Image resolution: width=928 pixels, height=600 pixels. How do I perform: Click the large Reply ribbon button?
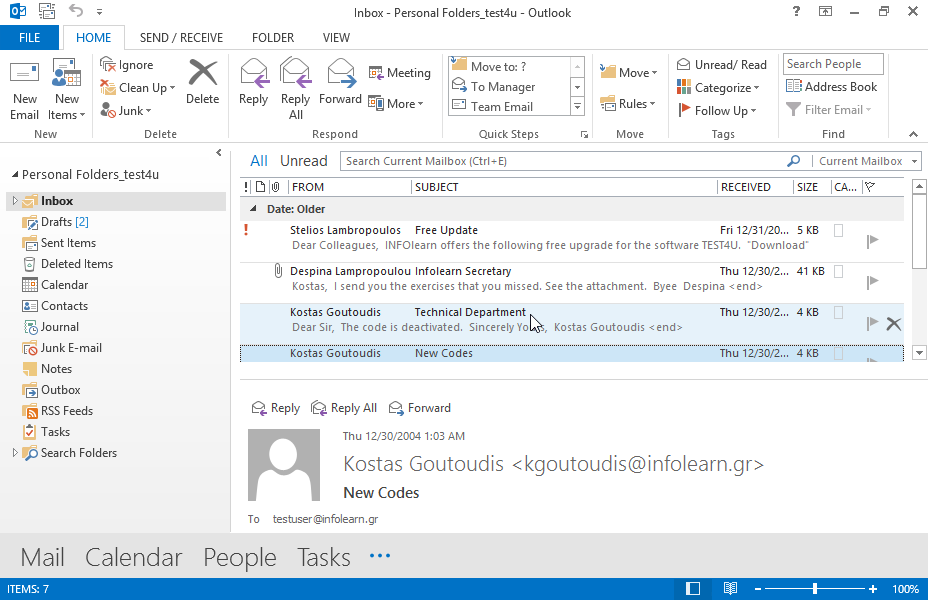(253, 83)
